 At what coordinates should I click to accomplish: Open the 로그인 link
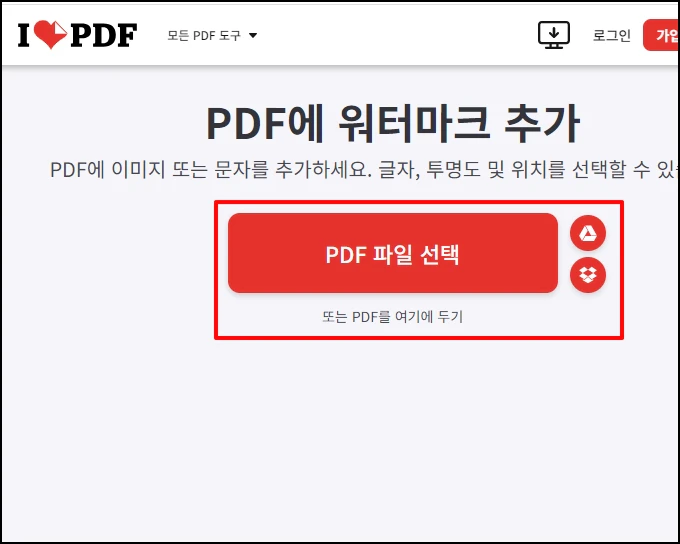pos(611,35)
